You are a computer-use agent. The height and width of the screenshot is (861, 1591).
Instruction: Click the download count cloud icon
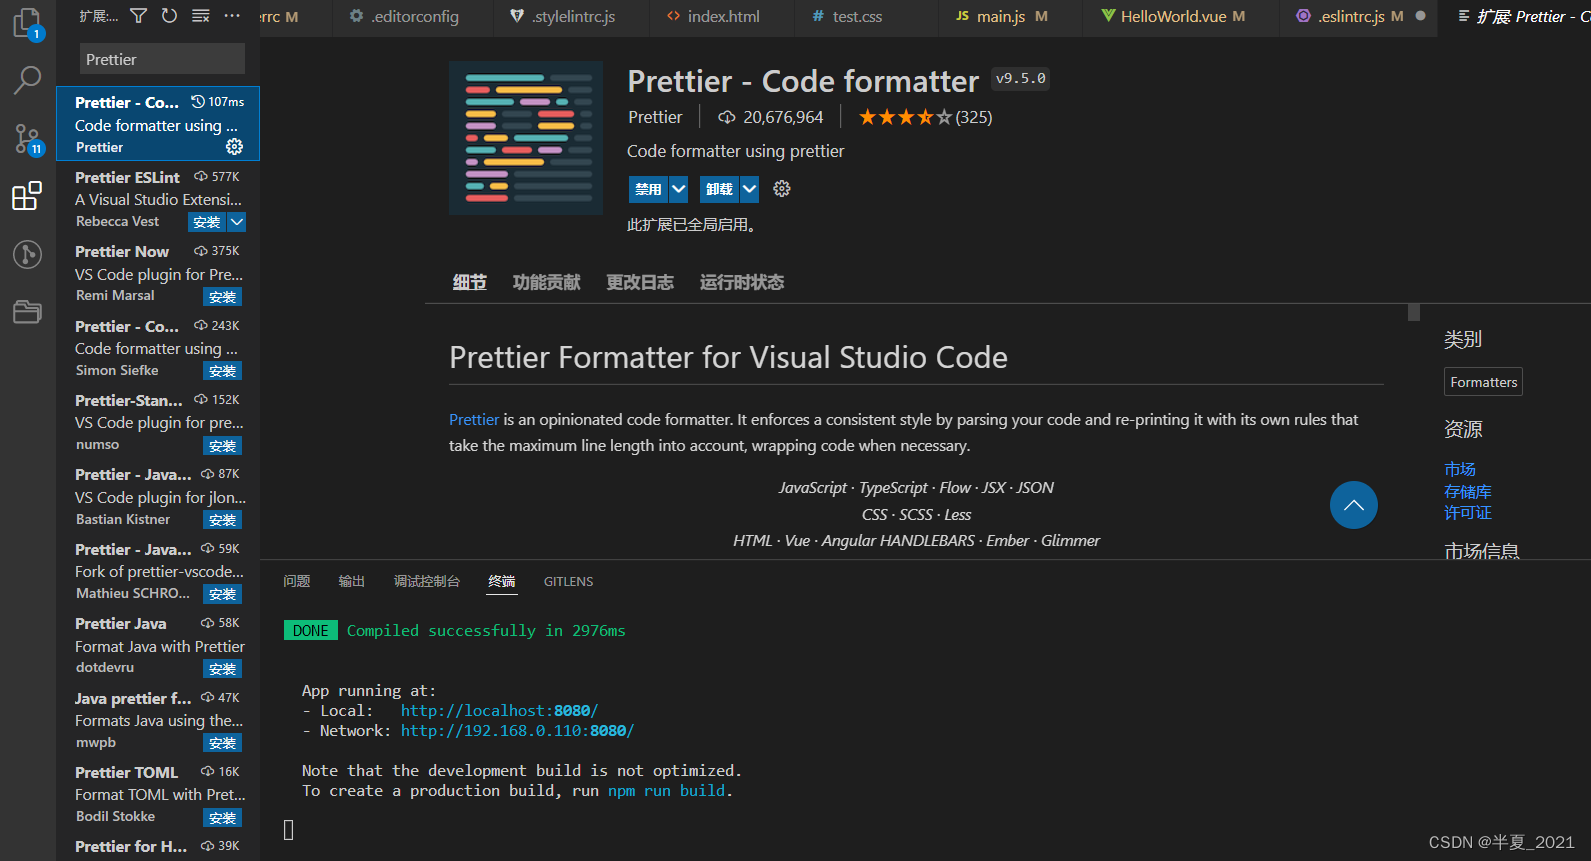coord(727,117)
